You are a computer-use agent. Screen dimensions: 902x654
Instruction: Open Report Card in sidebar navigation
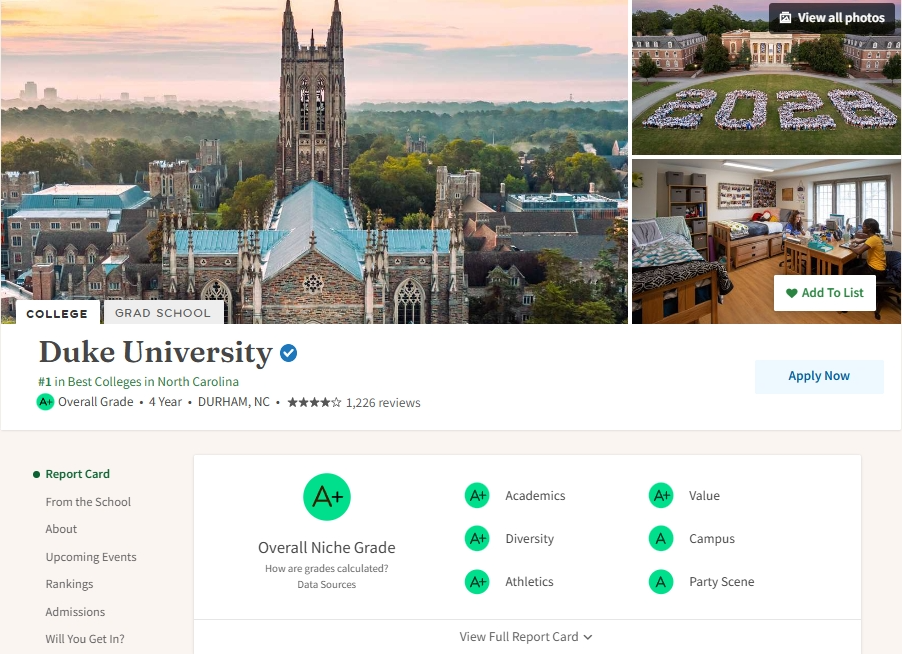pyautogui.click(x=78, y=474)
